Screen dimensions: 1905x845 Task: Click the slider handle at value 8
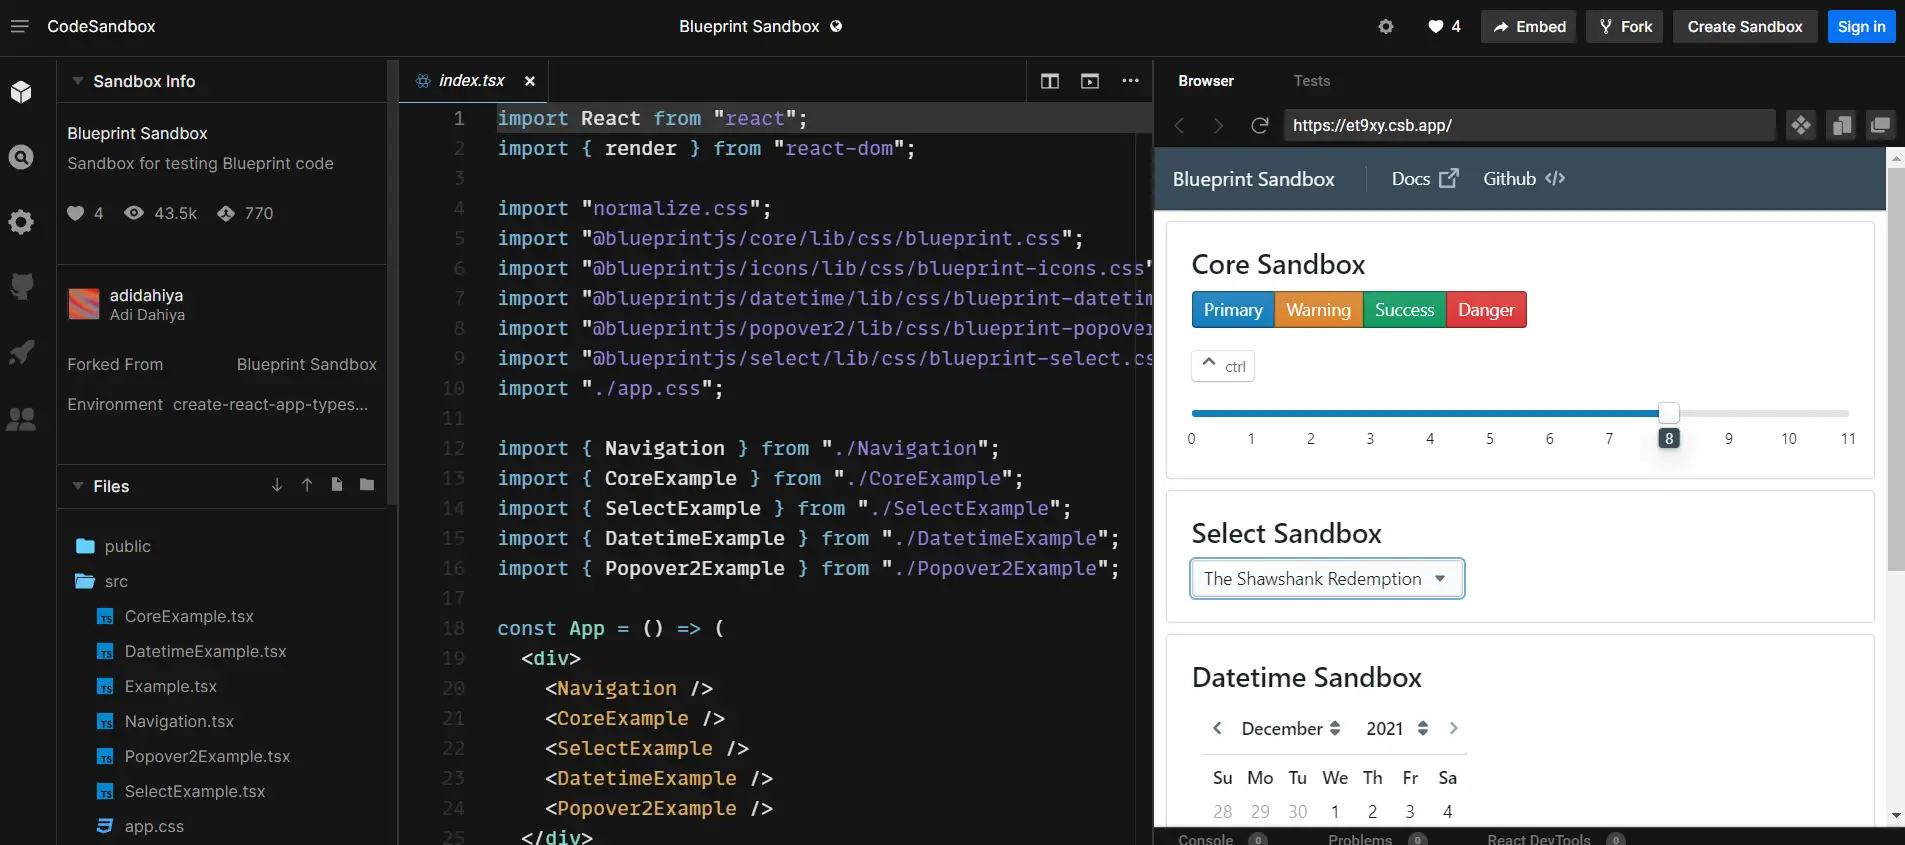click(1668, 413)
